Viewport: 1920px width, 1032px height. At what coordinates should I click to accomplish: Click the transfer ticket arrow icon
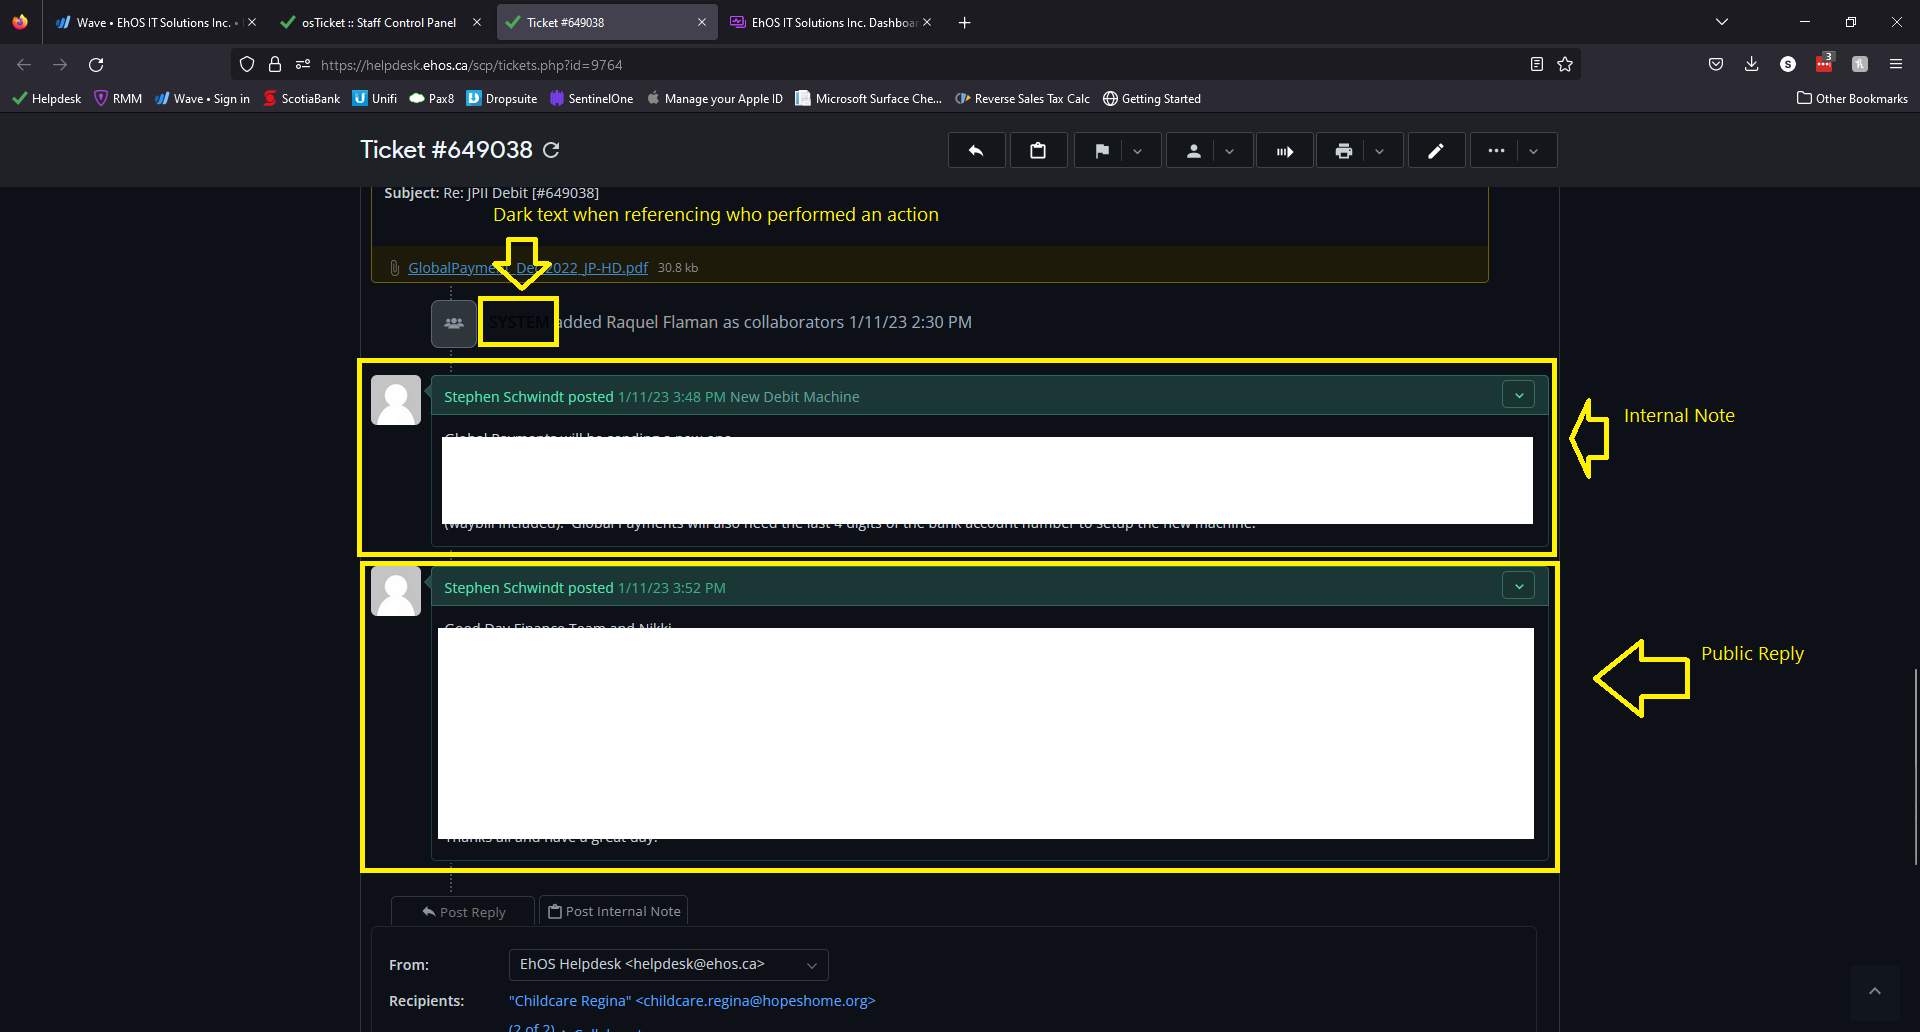[1285, 151]
